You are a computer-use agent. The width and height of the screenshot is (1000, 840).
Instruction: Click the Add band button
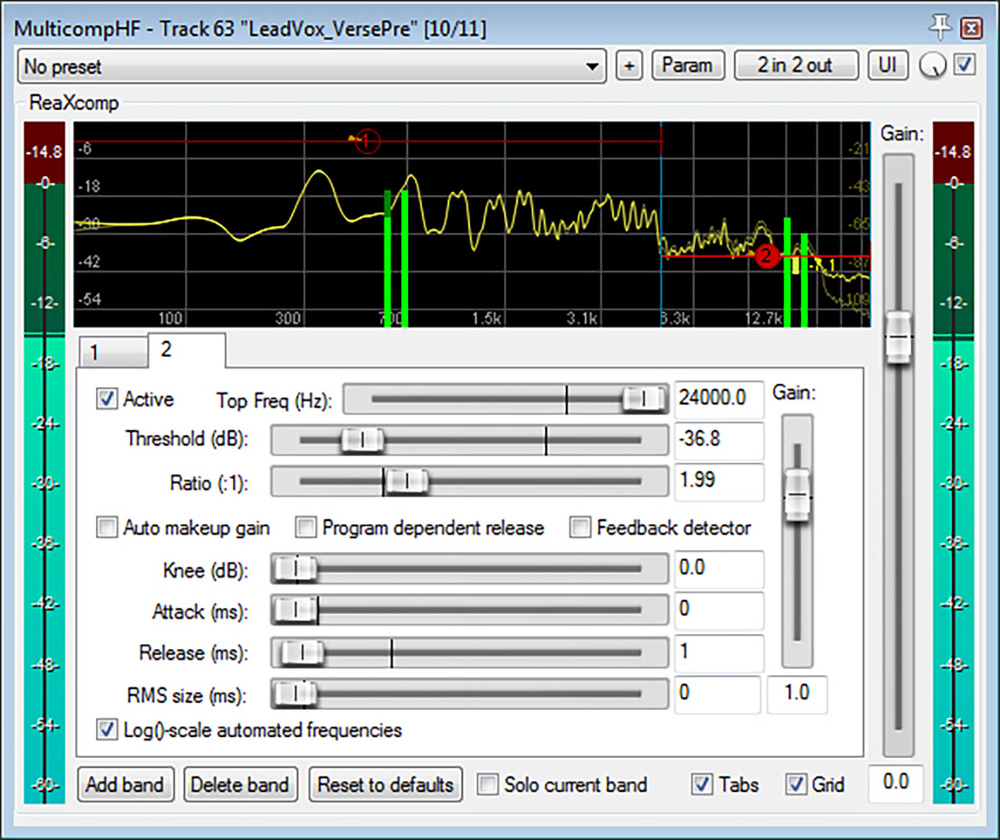126,785
